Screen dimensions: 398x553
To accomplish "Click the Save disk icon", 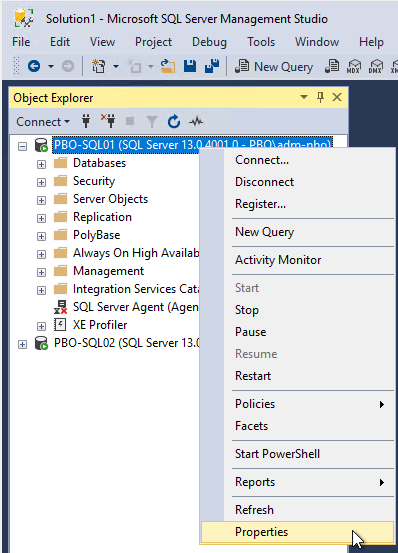I will coord(190,66).
